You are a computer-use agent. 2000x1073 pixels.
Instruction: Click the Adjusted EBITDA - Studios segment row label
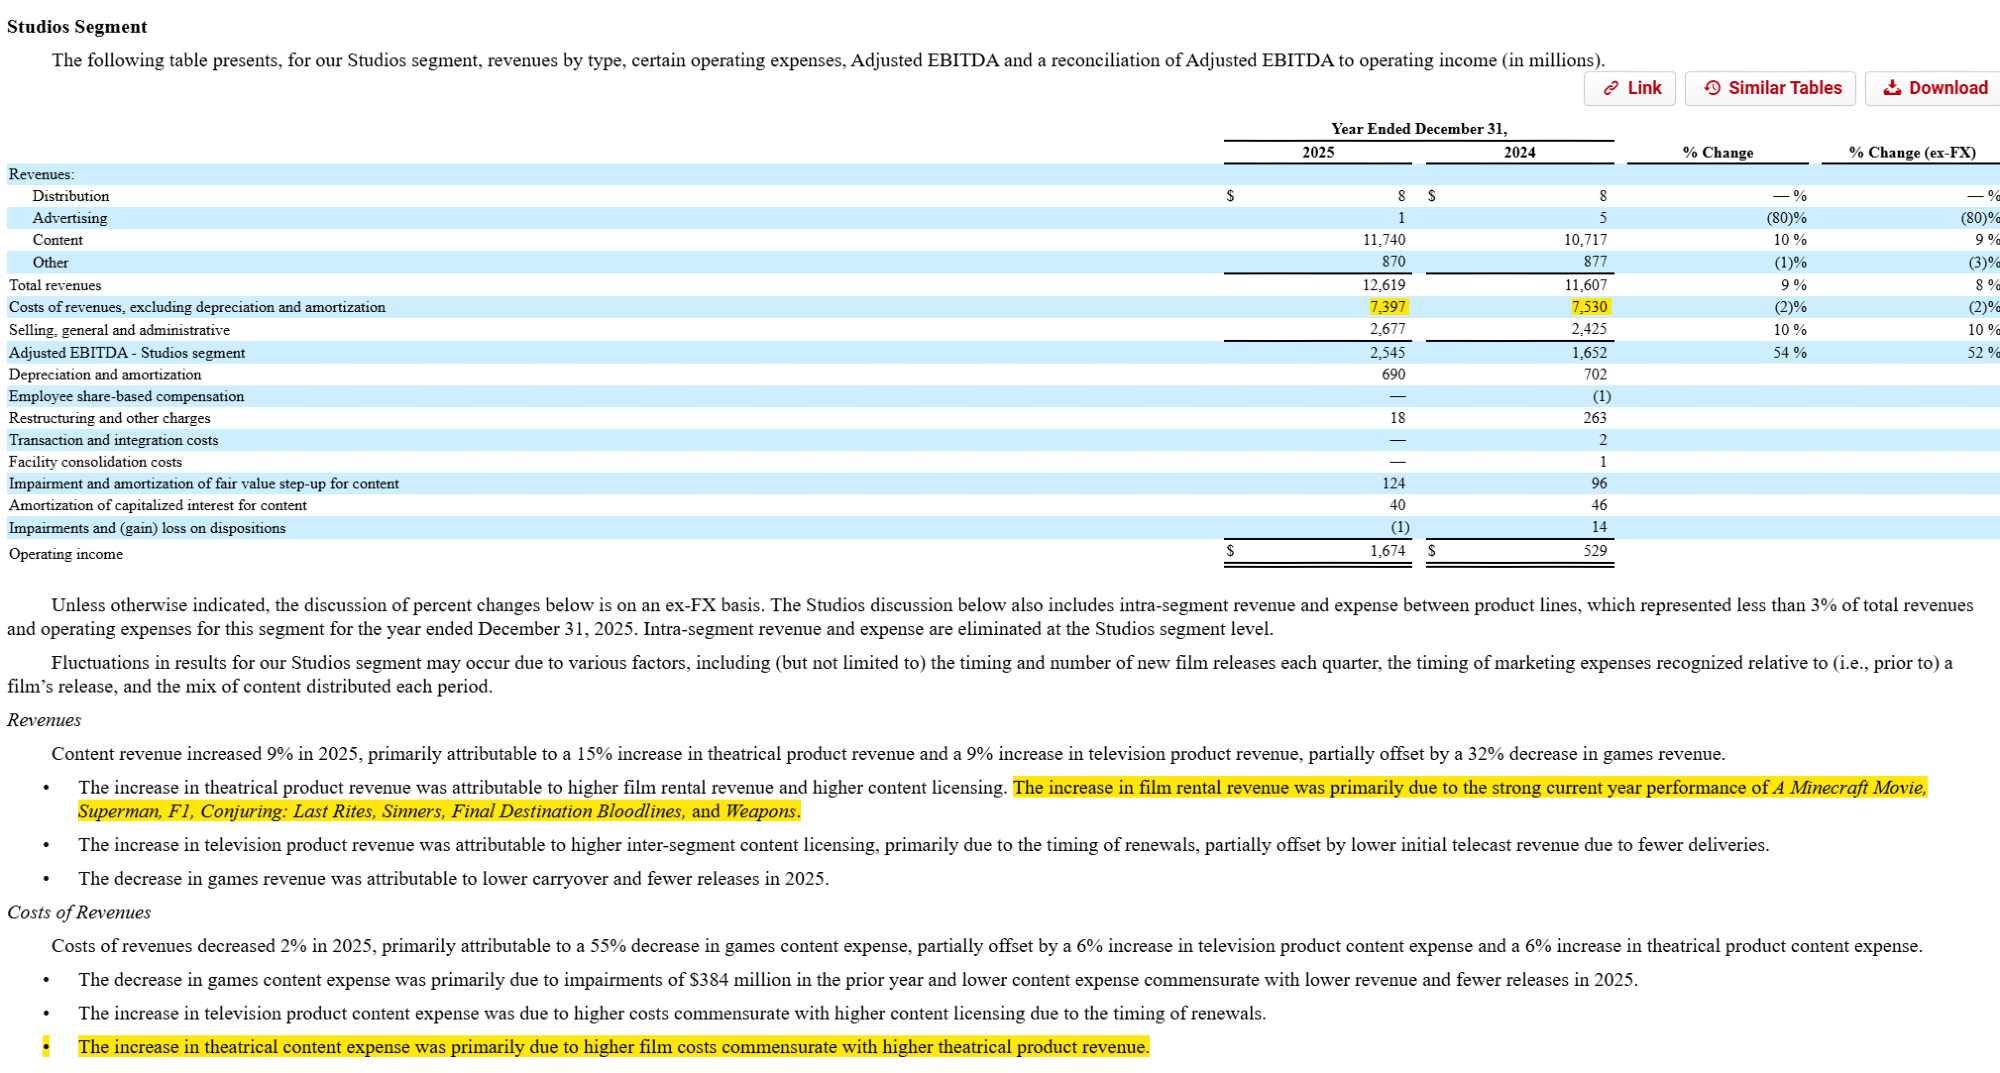pyautogui.click(x=127, y=353)
